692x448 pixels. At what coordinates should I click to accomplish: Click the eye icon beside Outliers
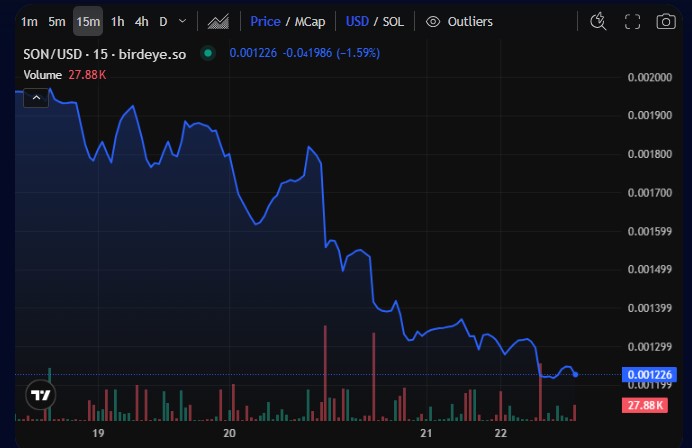point(433,21)
